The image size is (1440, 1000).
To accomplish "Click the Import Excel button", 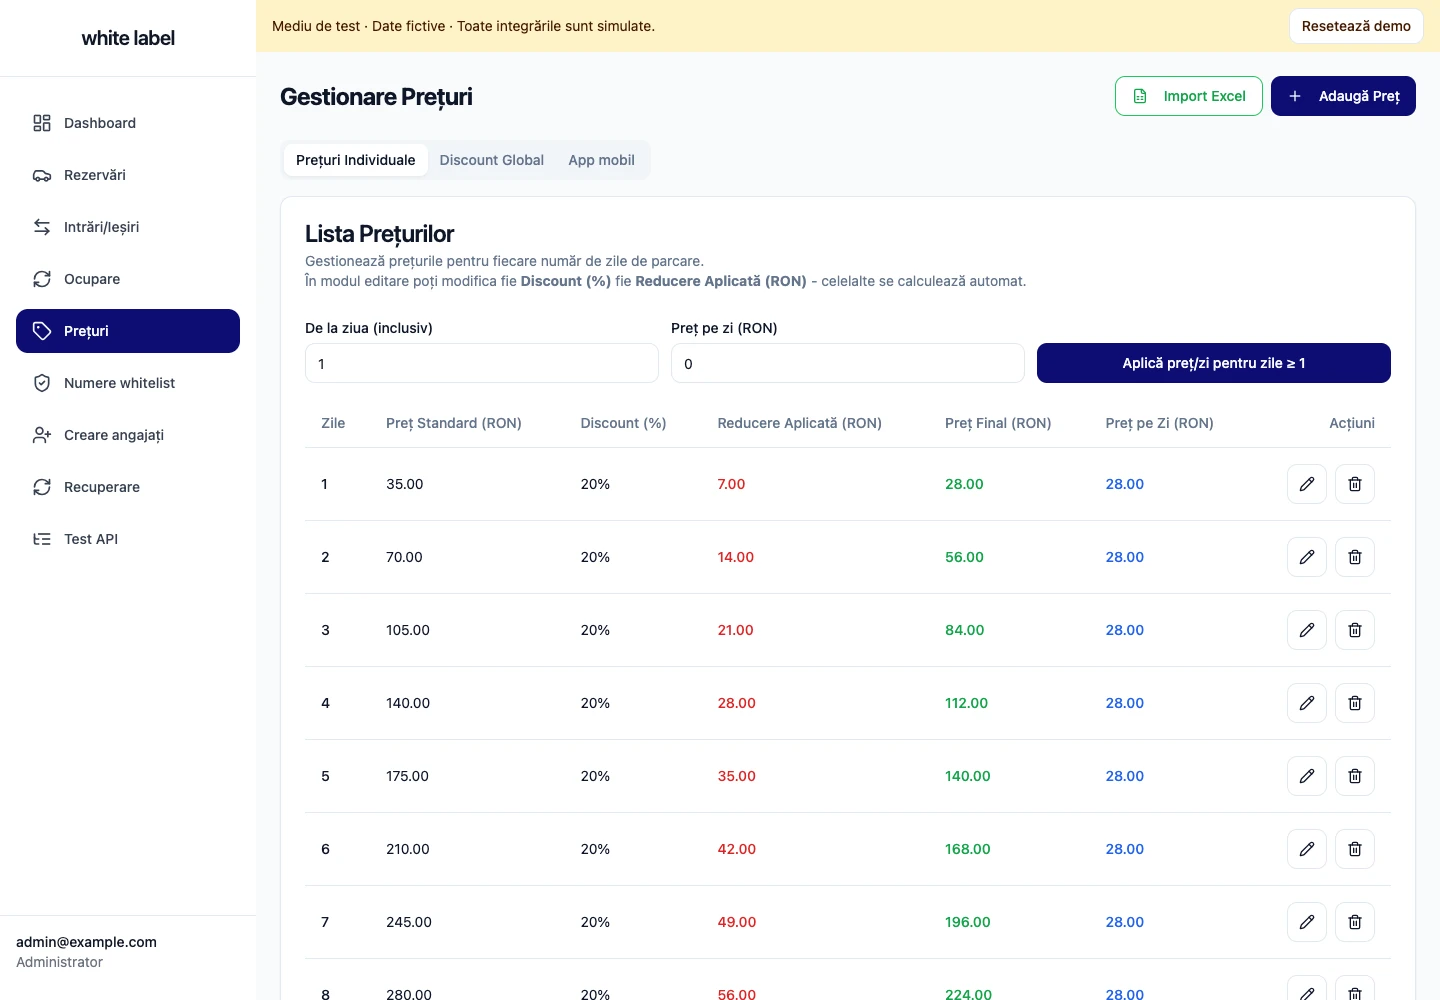I will click(1189, 96).
